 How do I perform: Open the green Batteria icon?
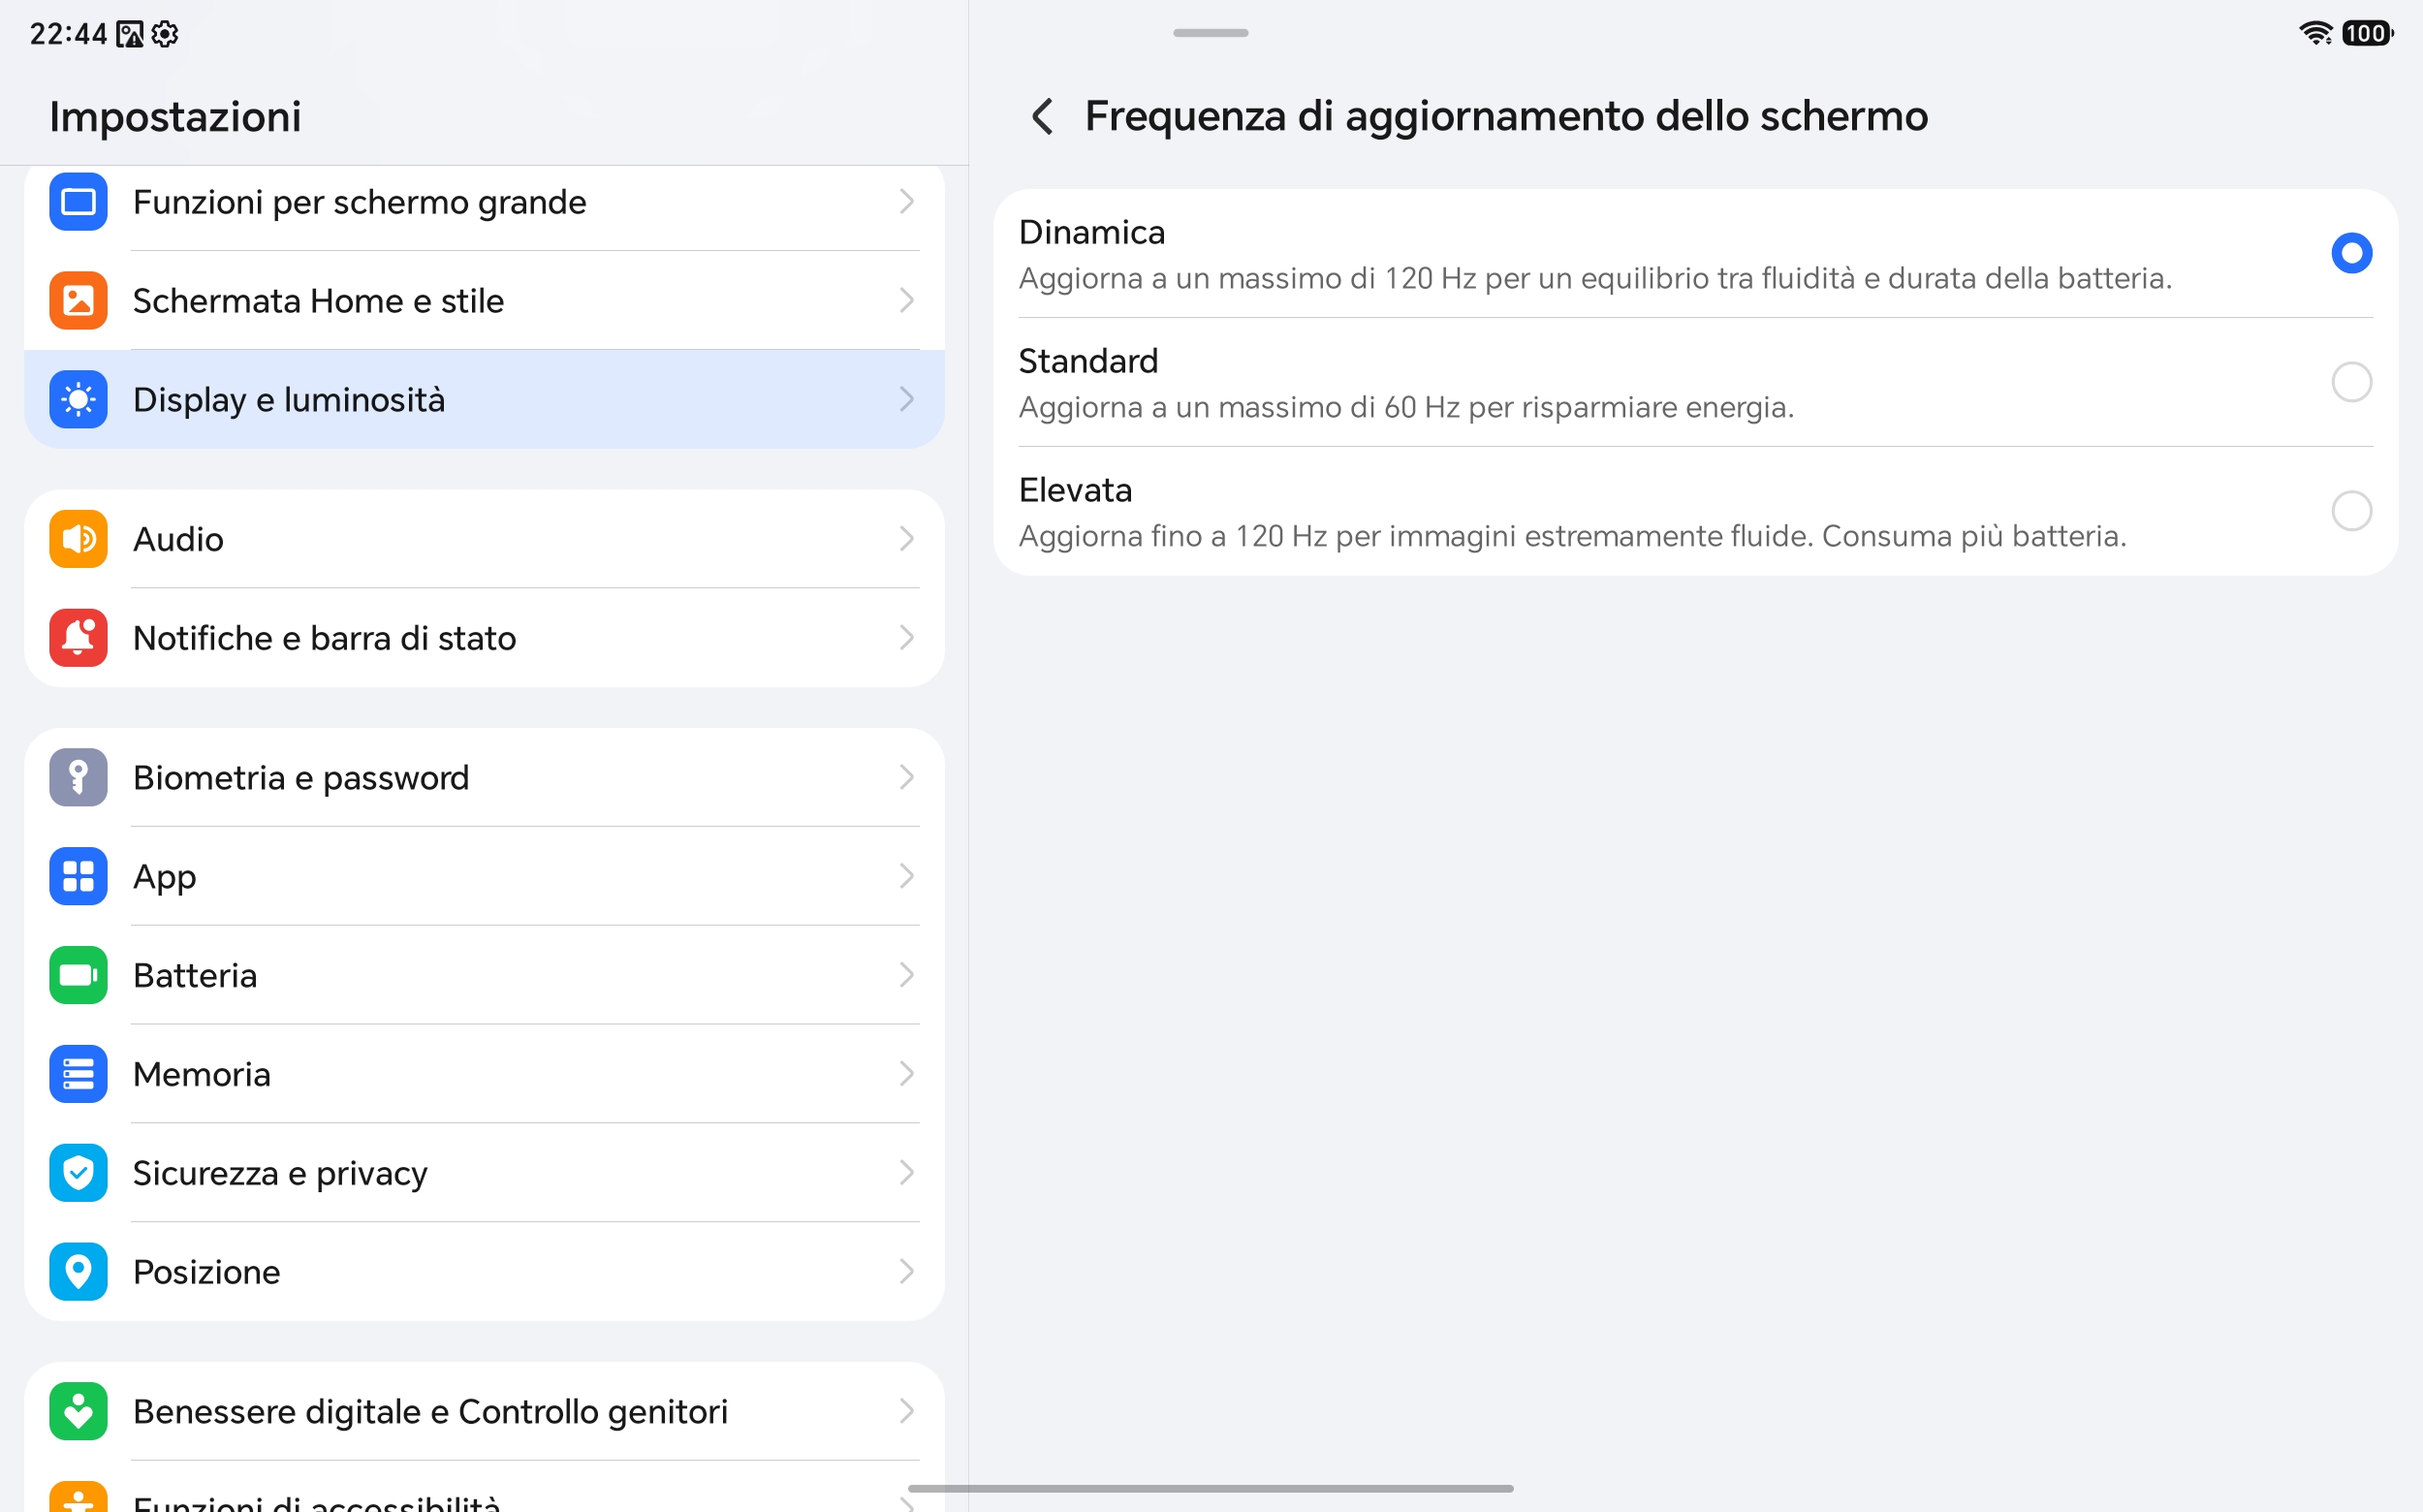(x=78, y=975)
